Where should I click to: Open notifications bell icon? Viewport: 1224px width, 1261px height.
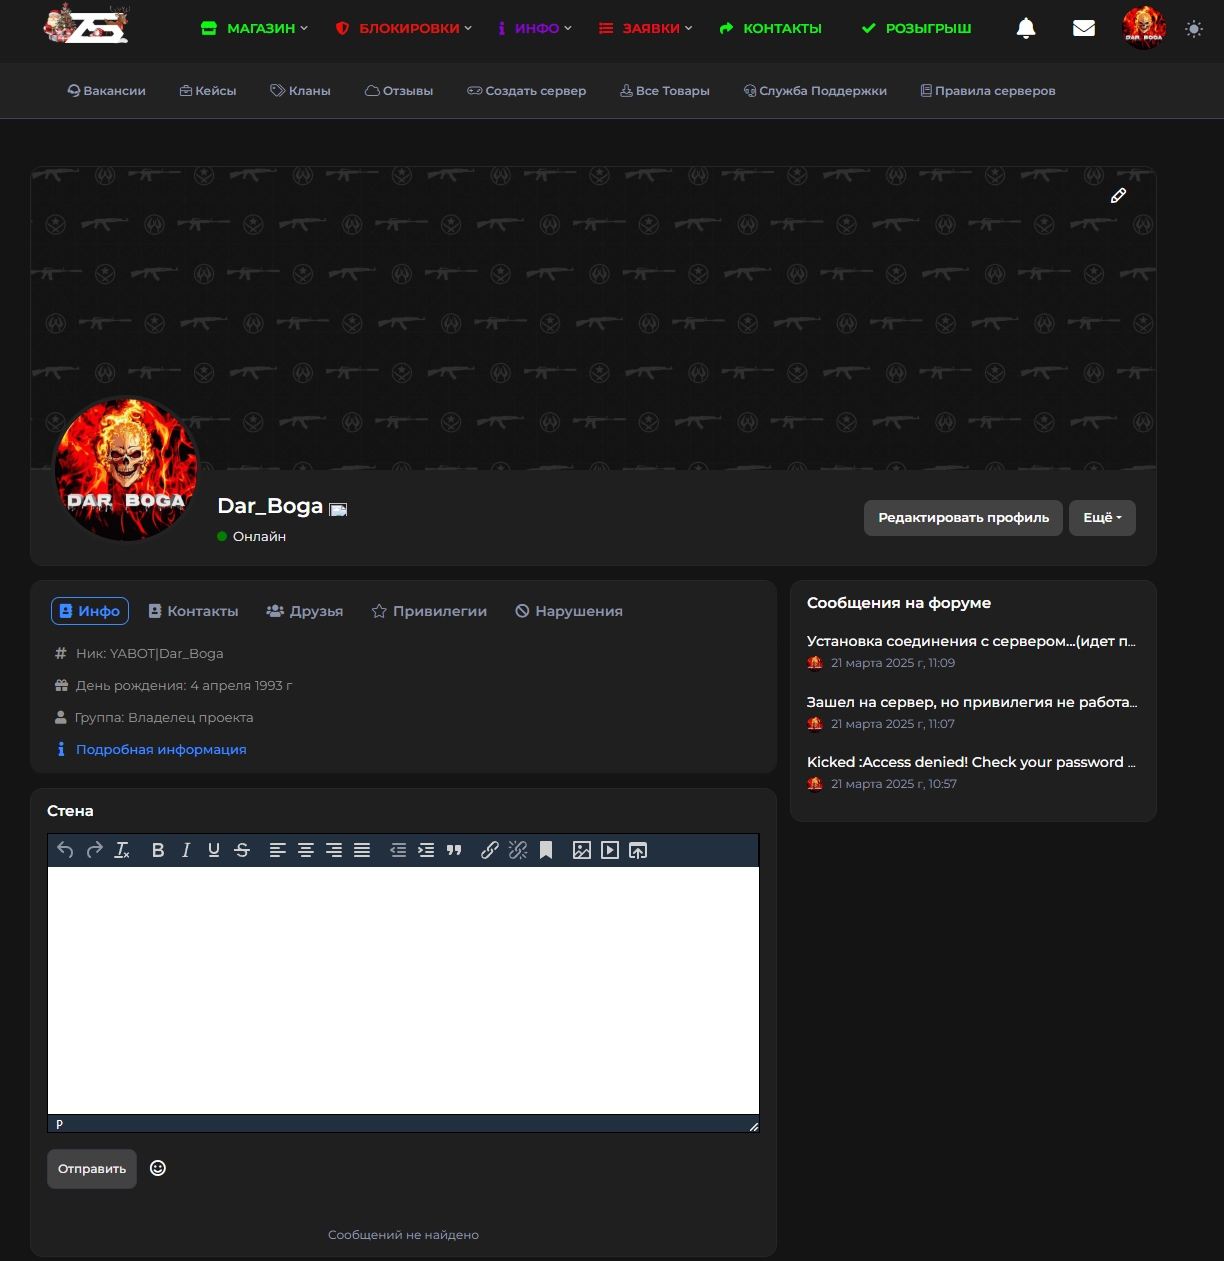coord(1026,28)
